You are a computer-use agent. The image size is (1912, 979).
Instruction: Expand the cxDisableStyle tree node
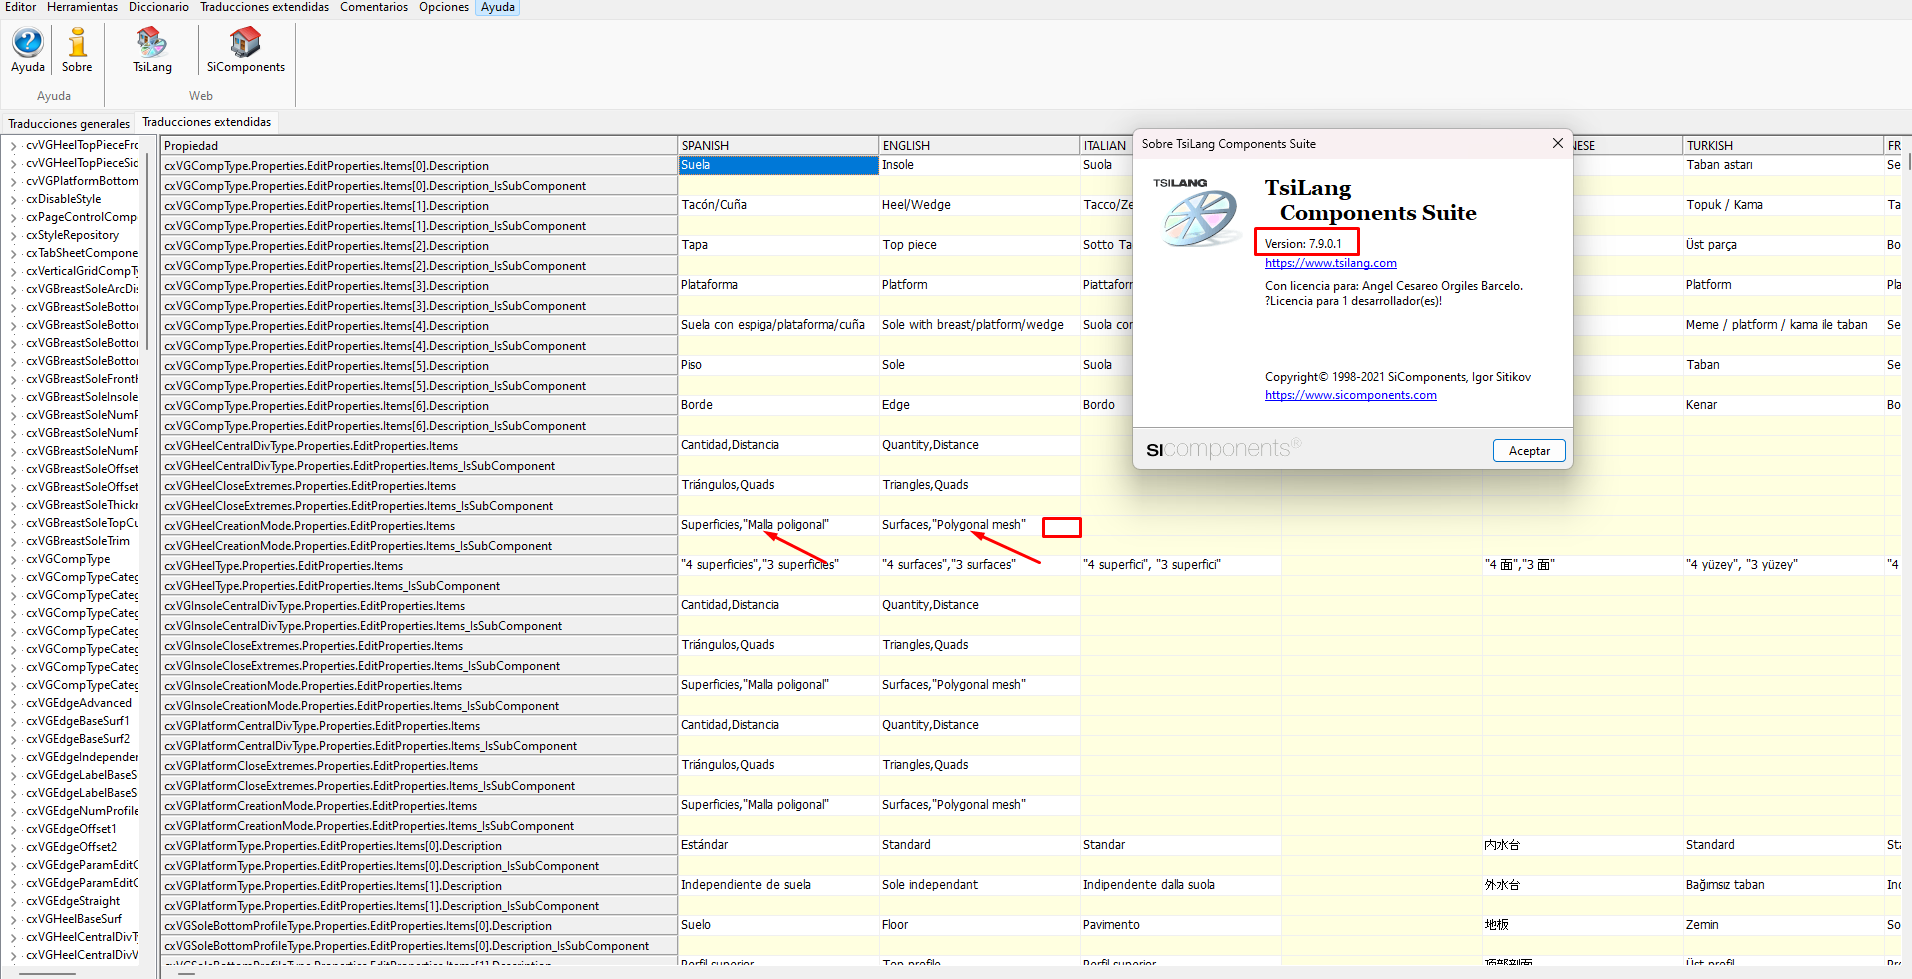(14, 200)
